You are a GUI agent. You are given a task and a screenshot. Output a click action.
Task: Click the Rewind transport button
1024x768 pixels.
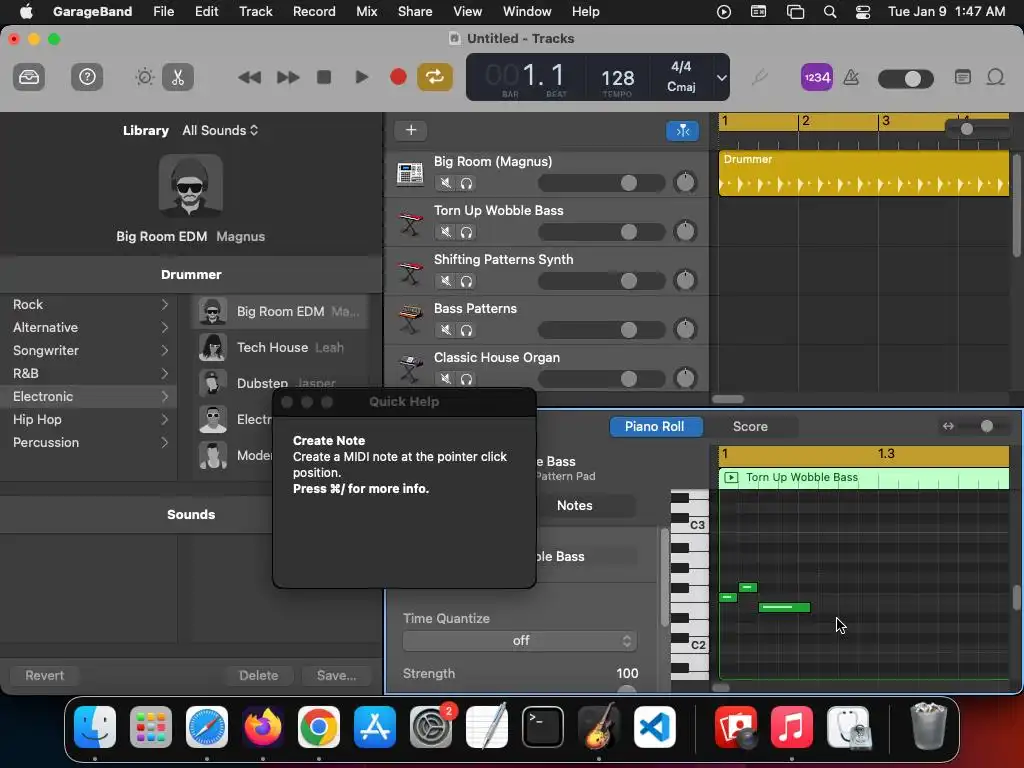249,78
